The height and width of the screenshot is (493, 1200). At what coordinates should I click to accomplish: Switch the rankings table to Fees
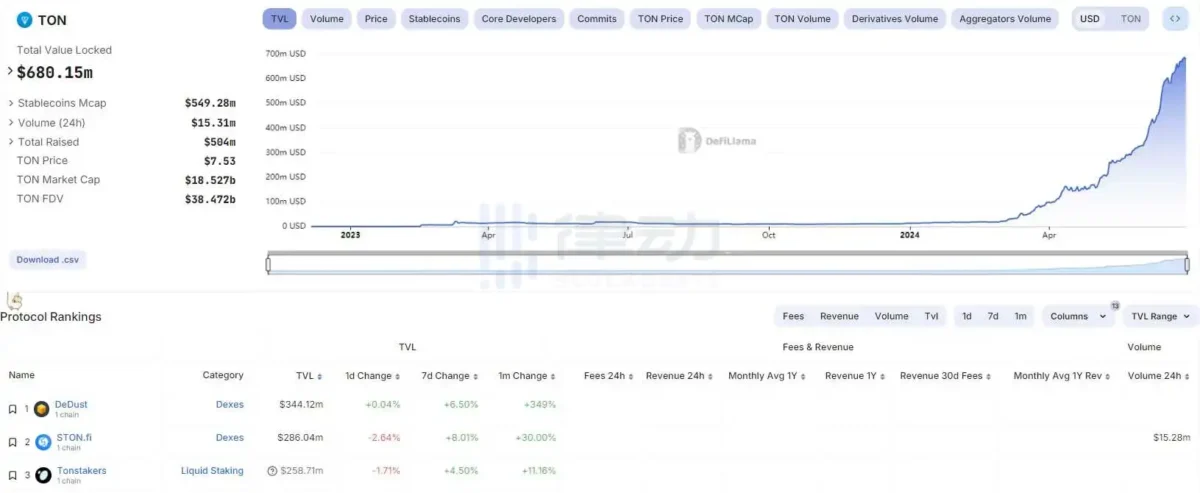[793, 316]
